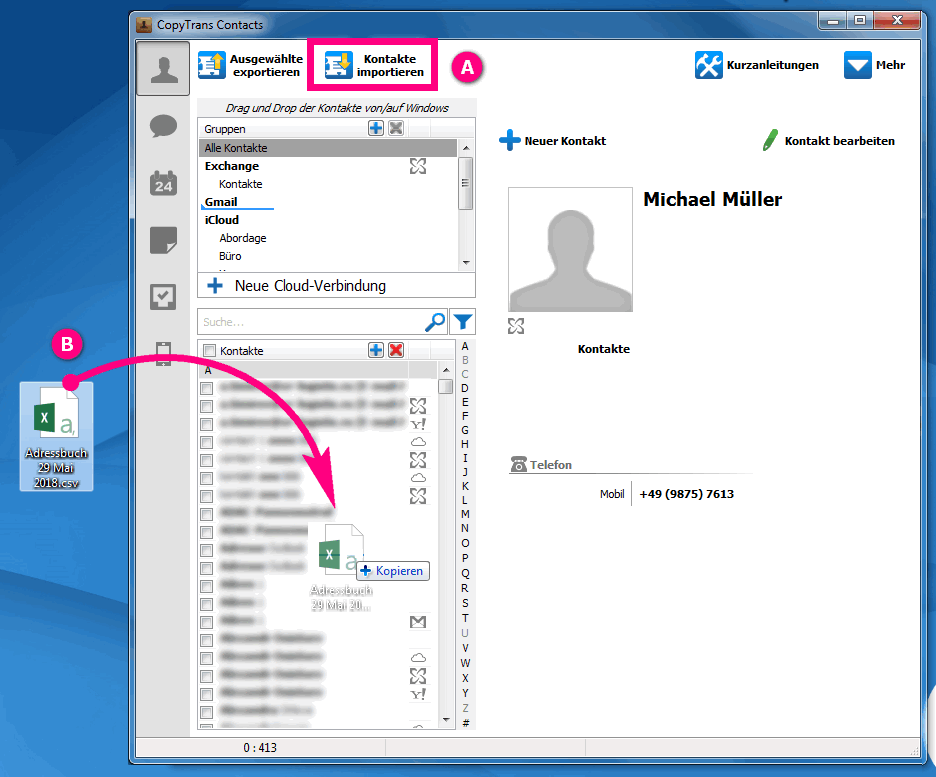The image size is (936, 777).
Task: Jump to letter M in alphabet index
Action: [465, 514]
